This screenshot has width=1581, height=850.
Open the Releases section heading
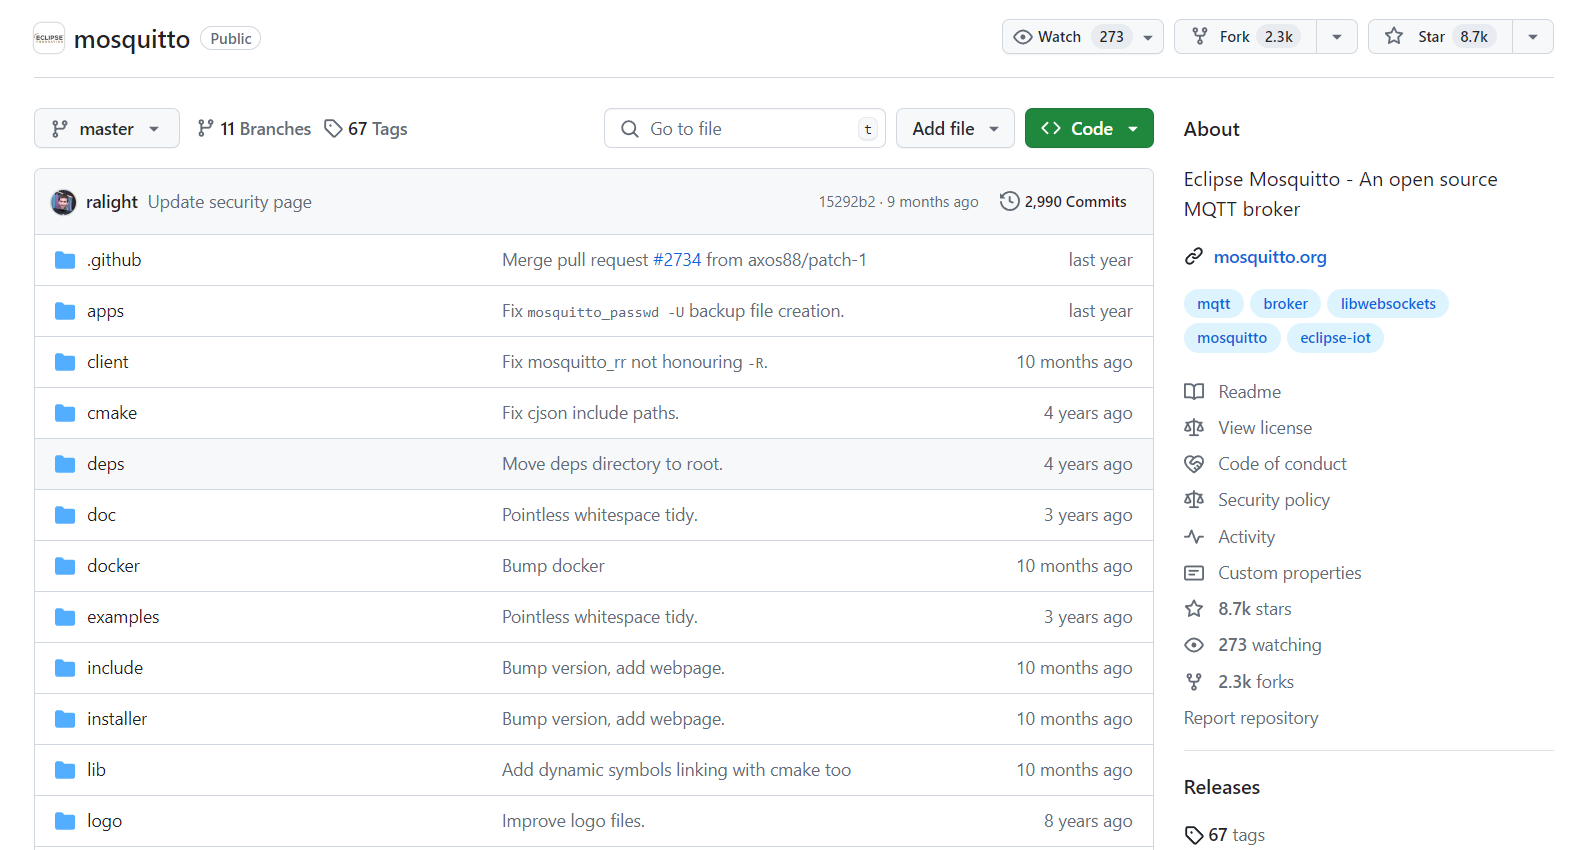point(1222,787)
